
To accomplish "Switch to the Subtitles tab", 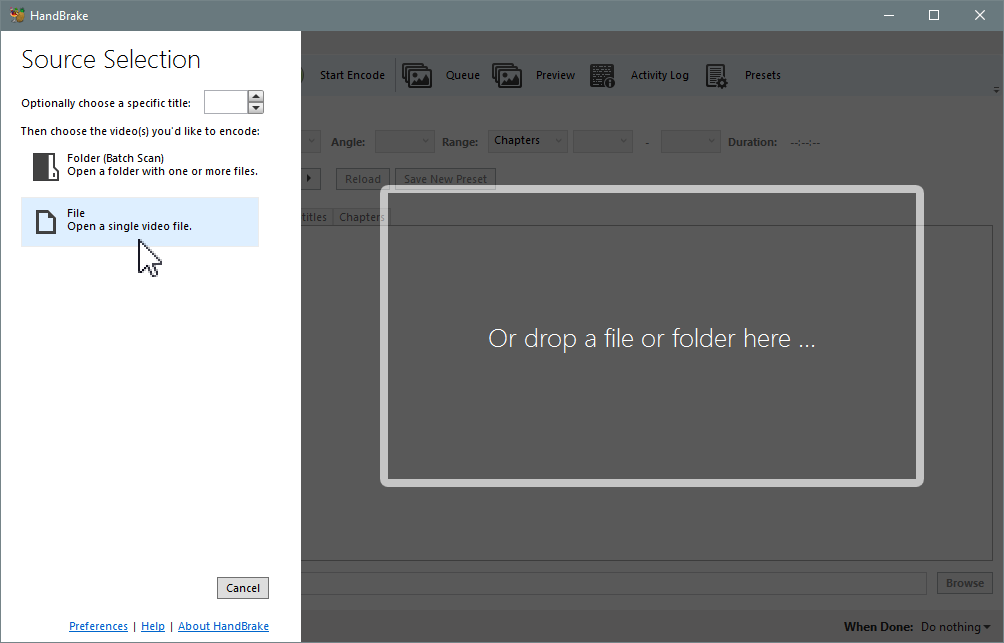I will click(314, 217).
